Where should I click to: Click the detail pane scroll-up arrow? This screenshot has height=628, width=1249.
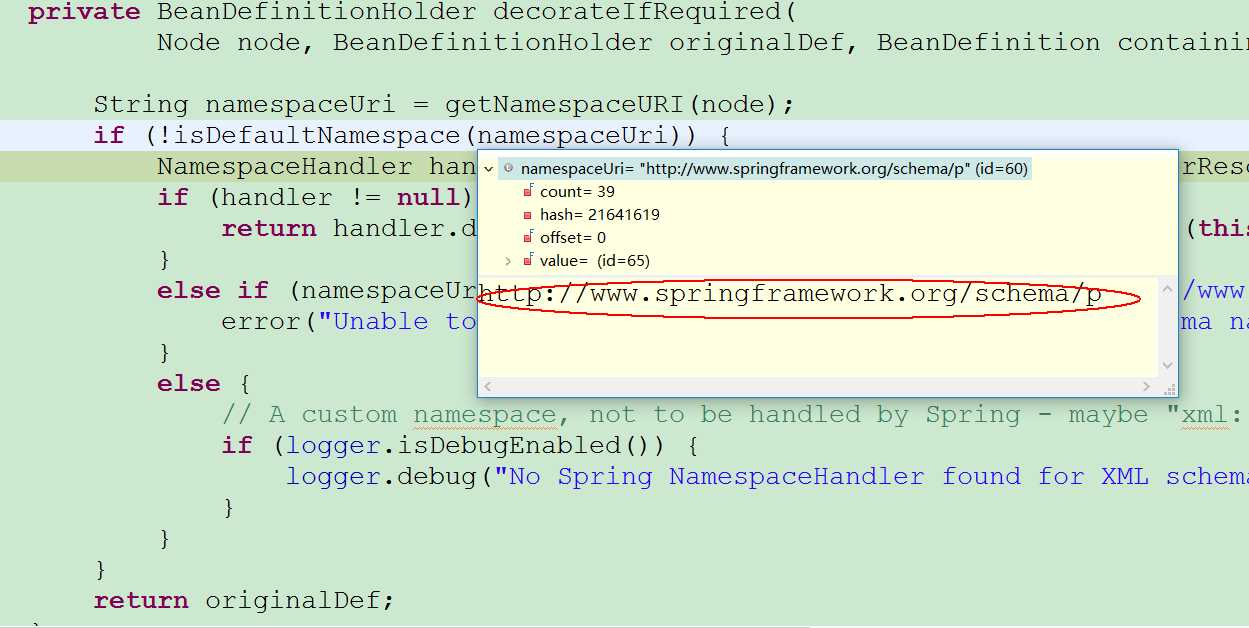coord(1166,290)
